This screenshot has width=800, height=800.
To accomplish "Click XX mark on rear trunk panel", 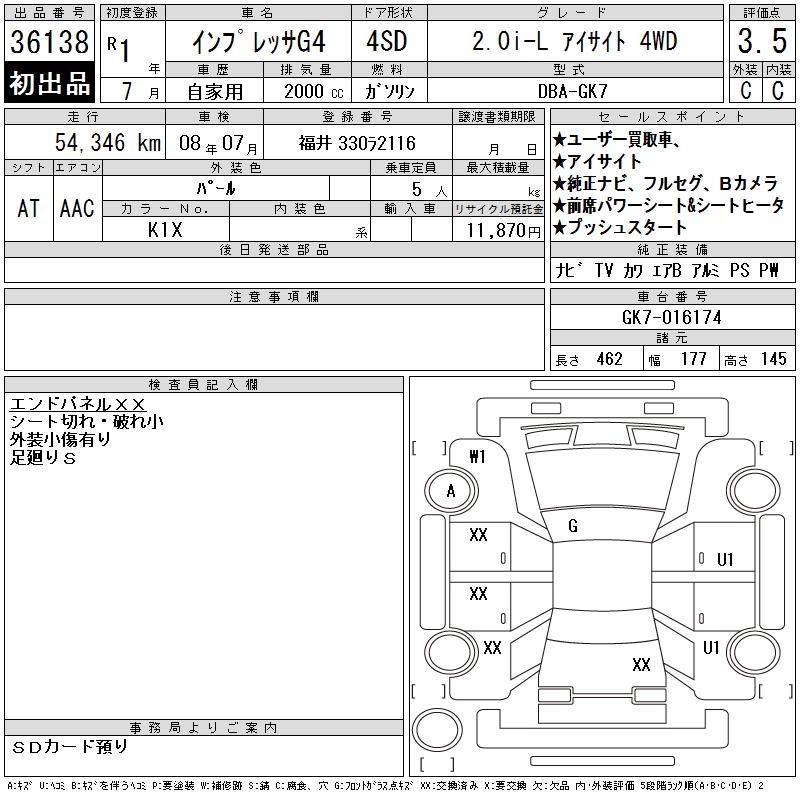I will tap(641, 664).
